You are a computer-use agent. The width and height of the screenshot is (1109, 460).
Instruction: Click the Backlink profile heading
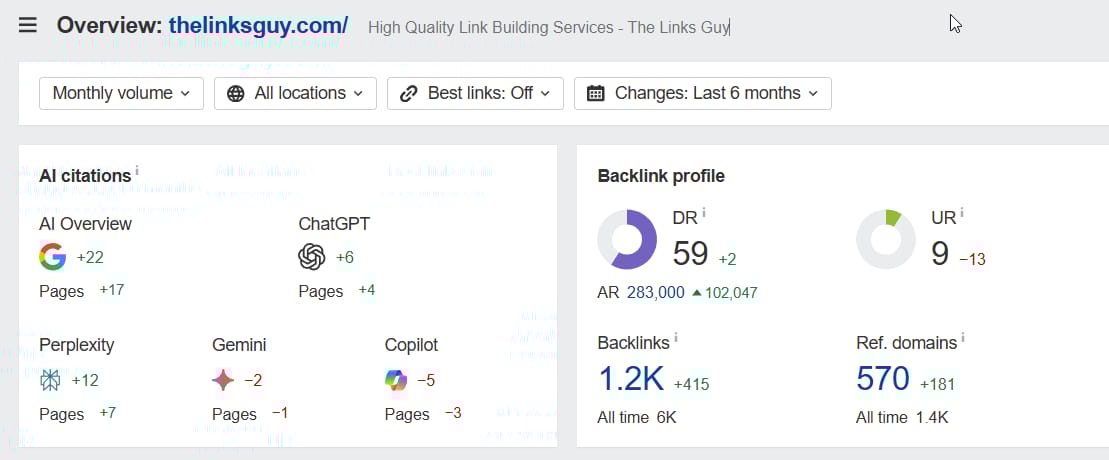pyautogui.click(x=661, y=176)
